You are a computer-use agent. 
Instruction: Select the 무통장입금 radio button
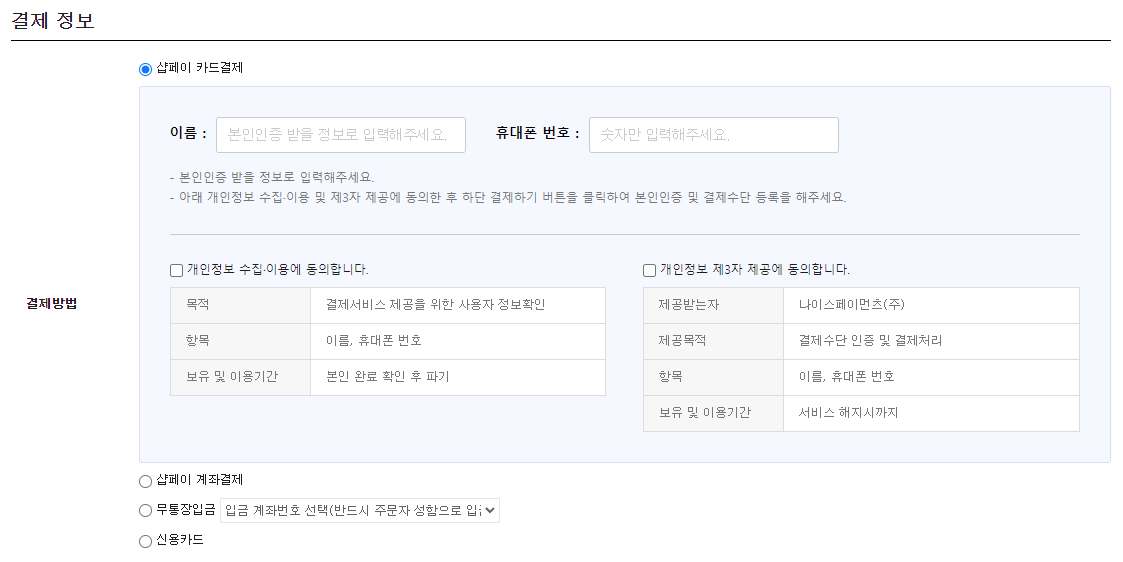click(x=146, y=511)
